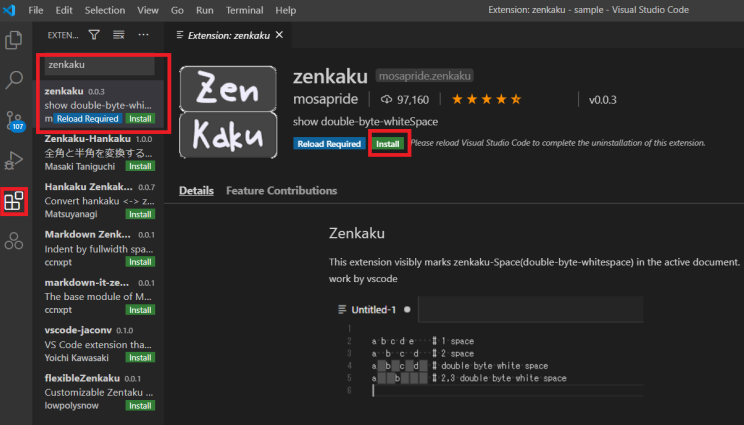
Task: Click the v0.0.3 version label
Action: [x=603, y=100]
